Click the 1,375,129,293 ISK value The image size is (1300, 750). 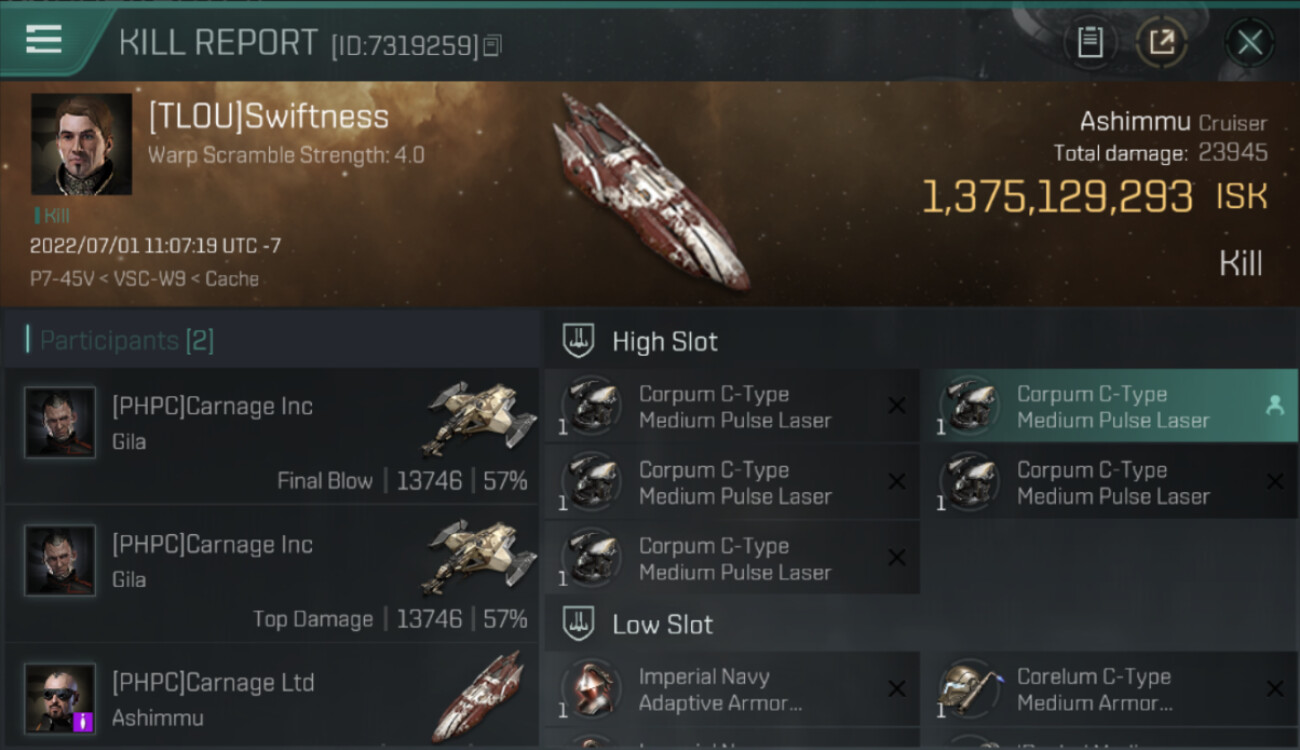click(1056, 197)
